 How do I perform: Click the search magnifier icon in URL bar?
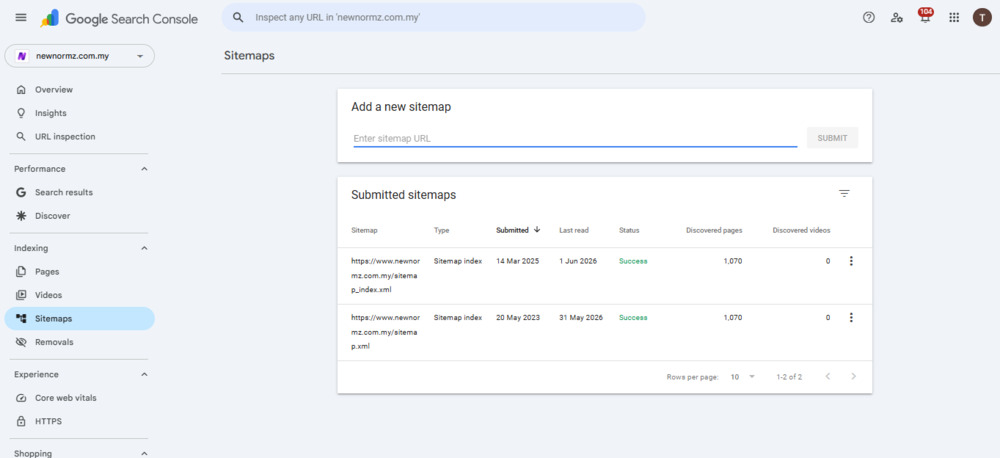pyautogui.click(x=238, y=18)
